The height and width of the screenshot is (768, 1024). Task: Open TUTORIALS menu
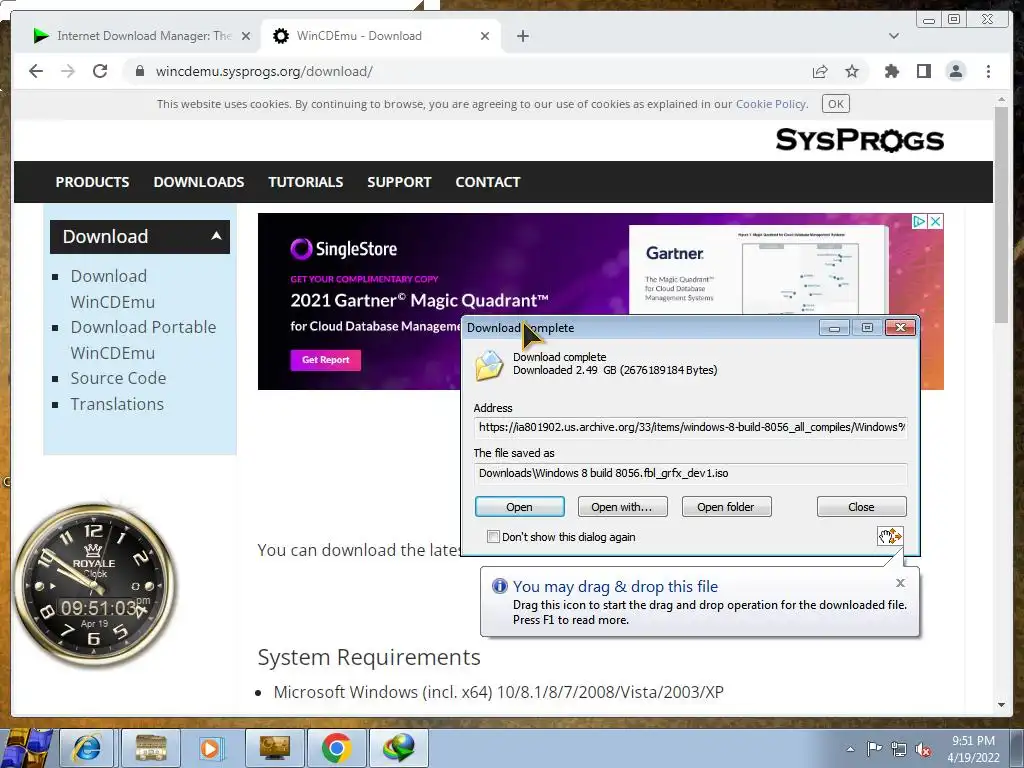306,182
